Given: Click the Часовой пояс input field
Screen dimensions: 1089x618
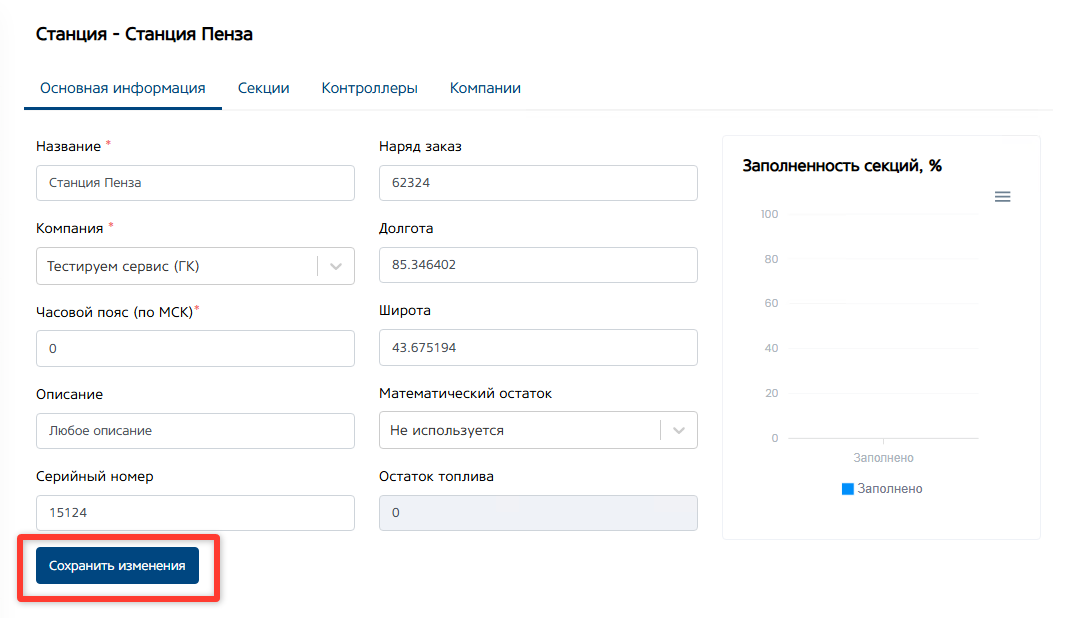Looking at the screenshot, I should (195, 348).
